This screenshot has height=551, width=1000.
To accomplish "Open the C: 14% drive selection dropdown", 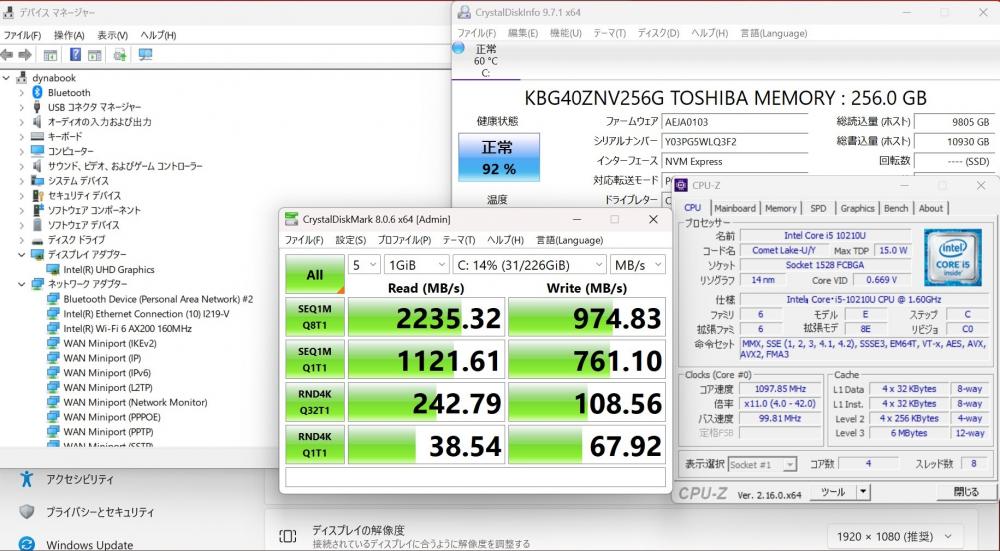I will point(529,265).
